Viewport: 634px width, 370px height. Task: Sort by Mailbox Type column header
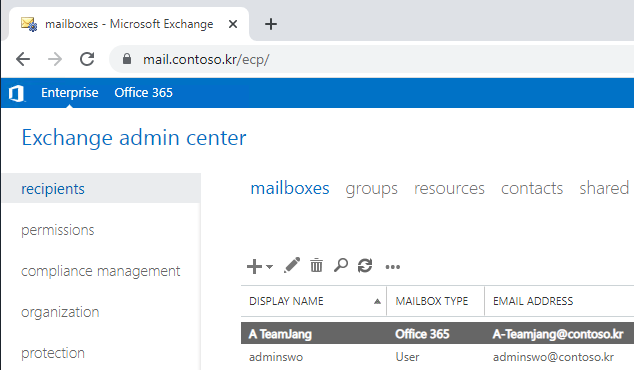435,301
